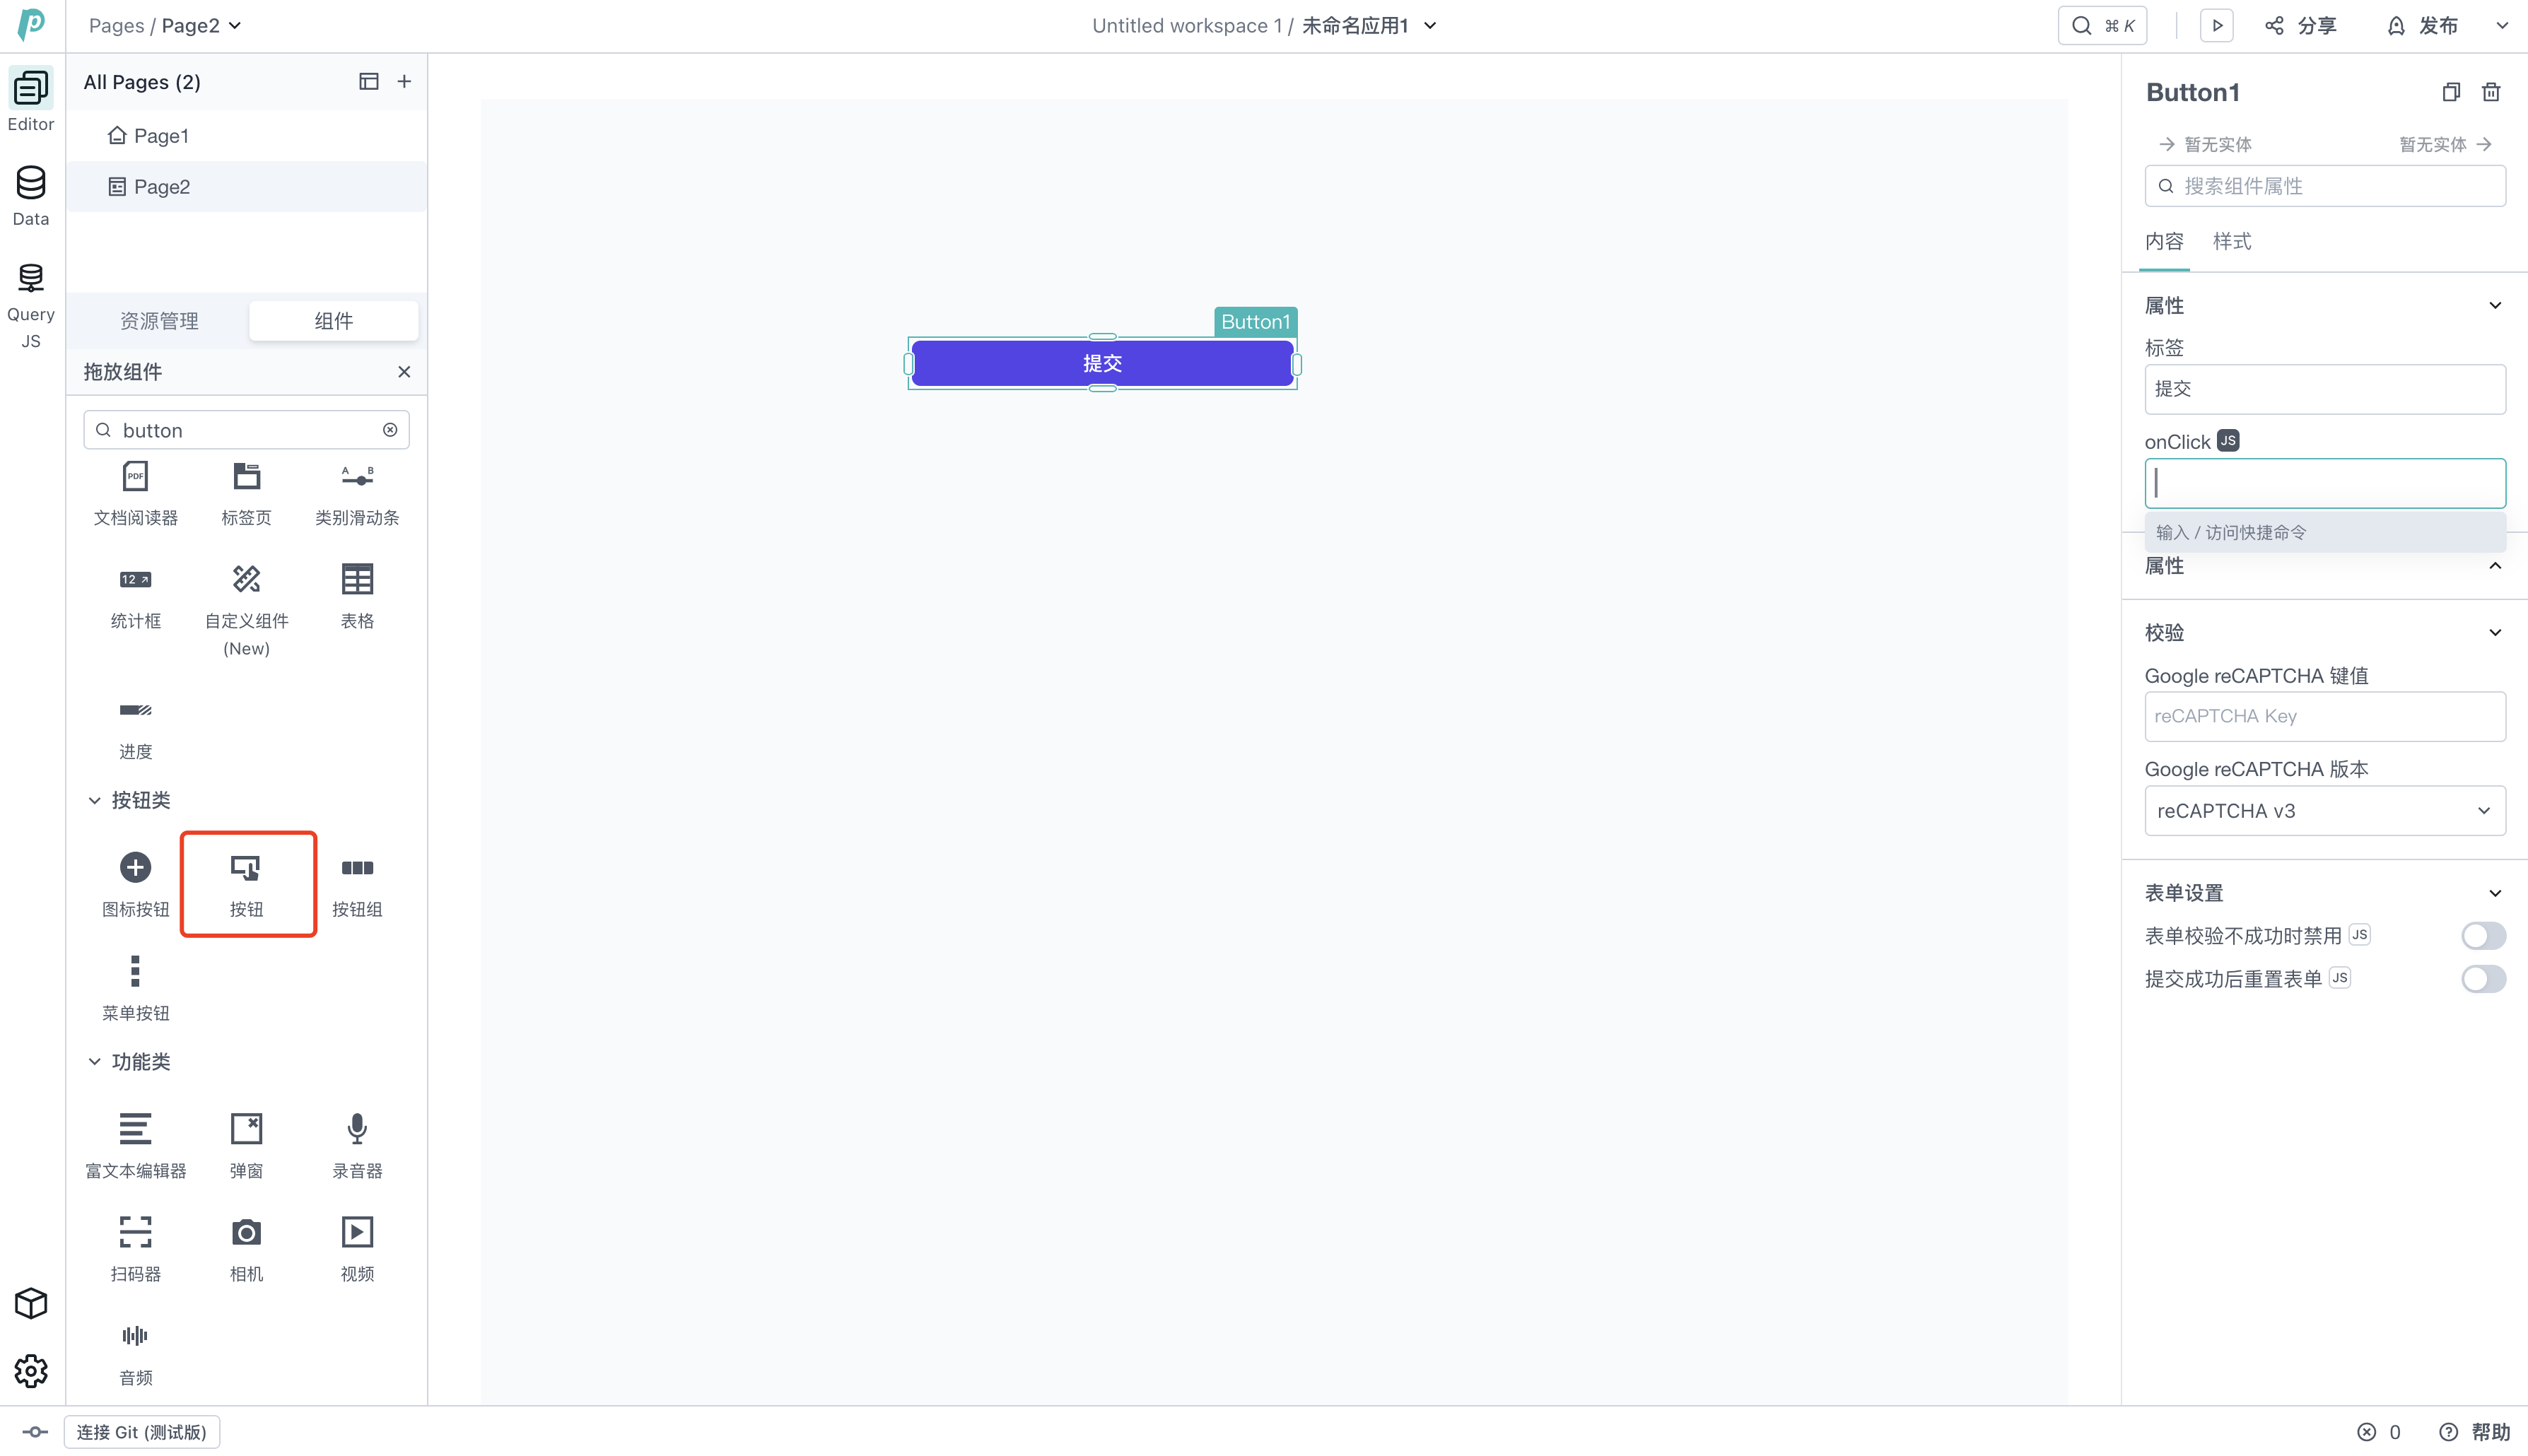
Task: Open the reCAPTCHA v3 version dropdown
Action: point(2325,811)
